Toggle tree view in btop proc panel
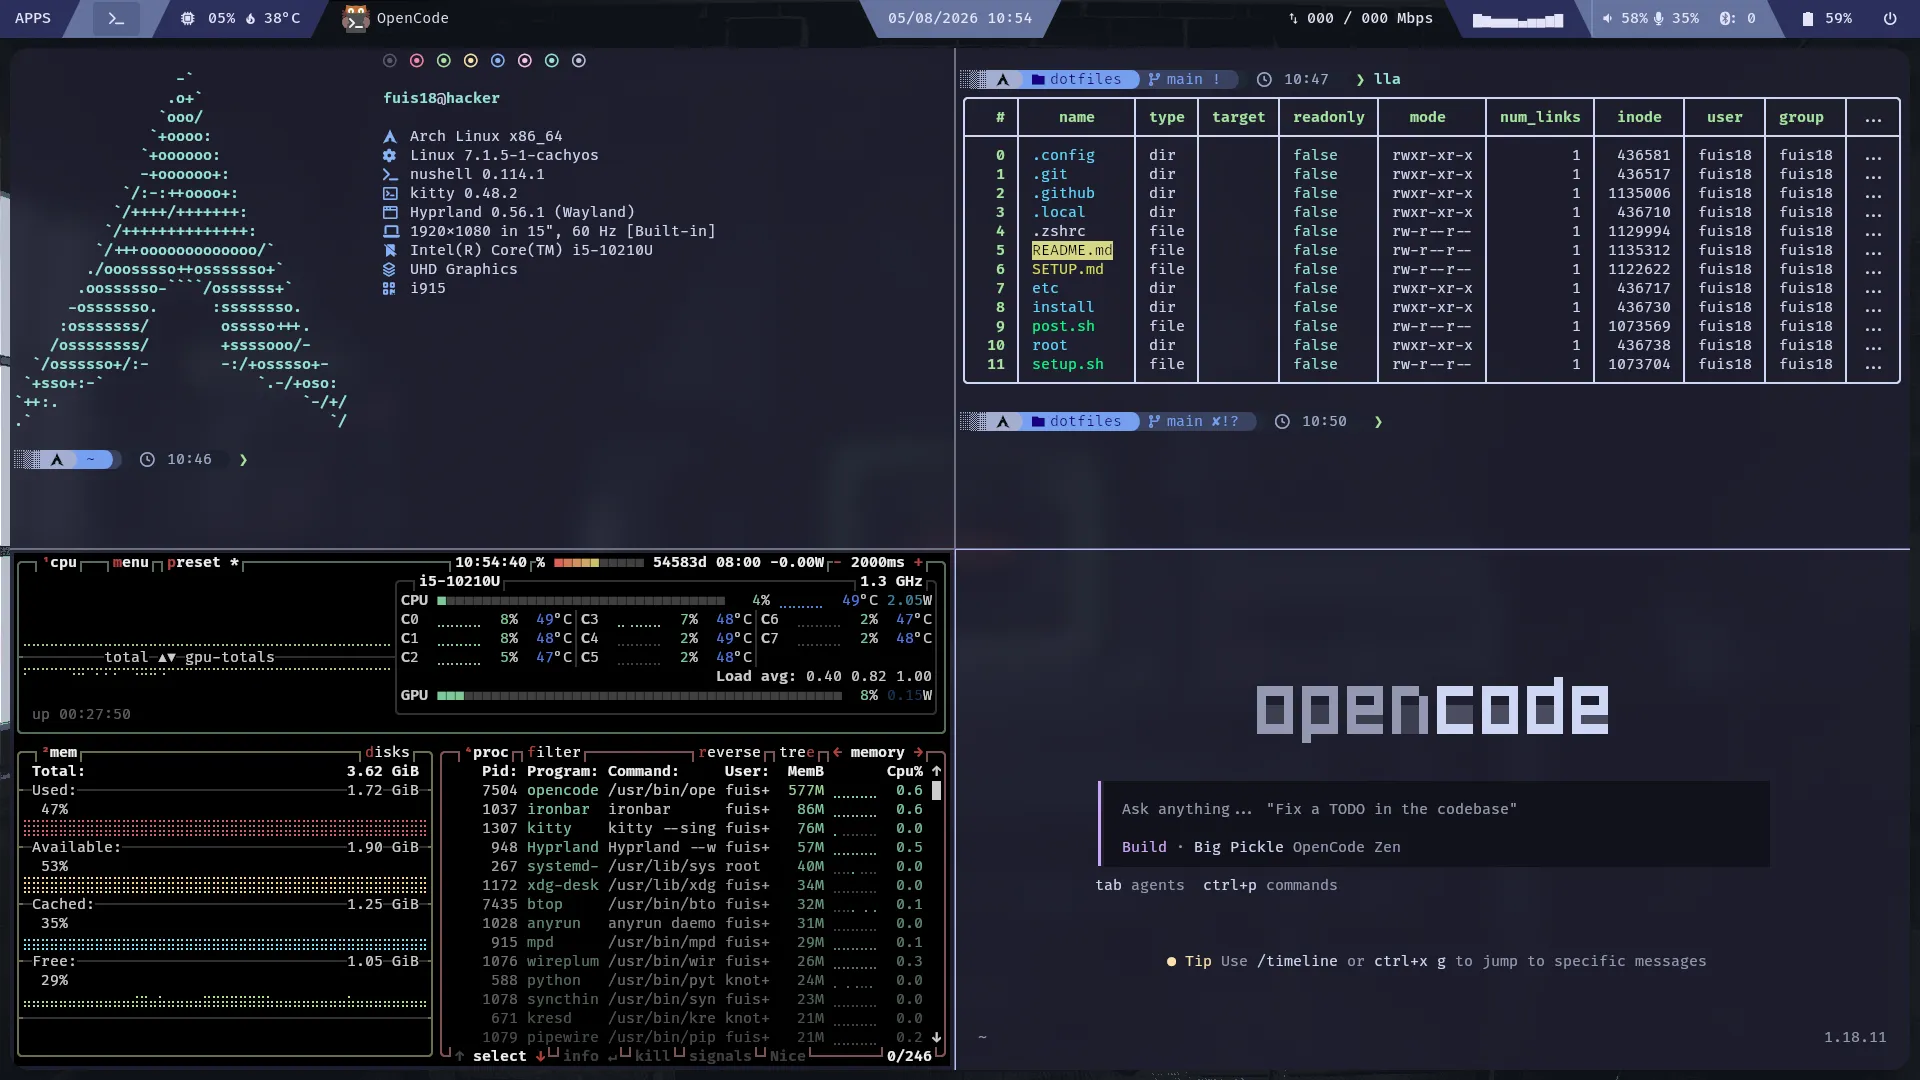Screen dimensions: 1920x1080 (797, 752)
